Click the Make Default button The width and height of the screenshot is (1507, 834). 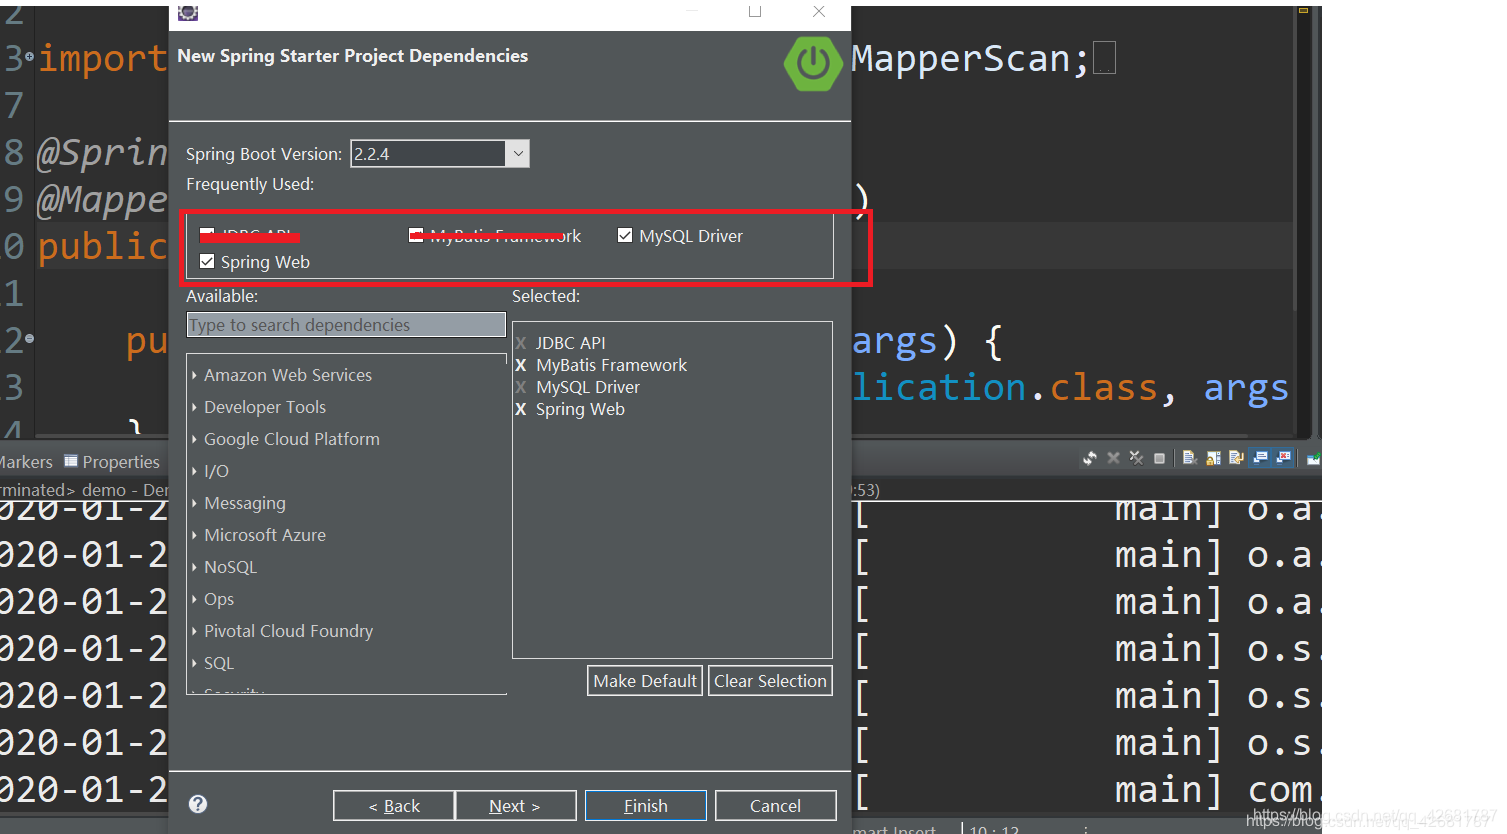(645, 681)
